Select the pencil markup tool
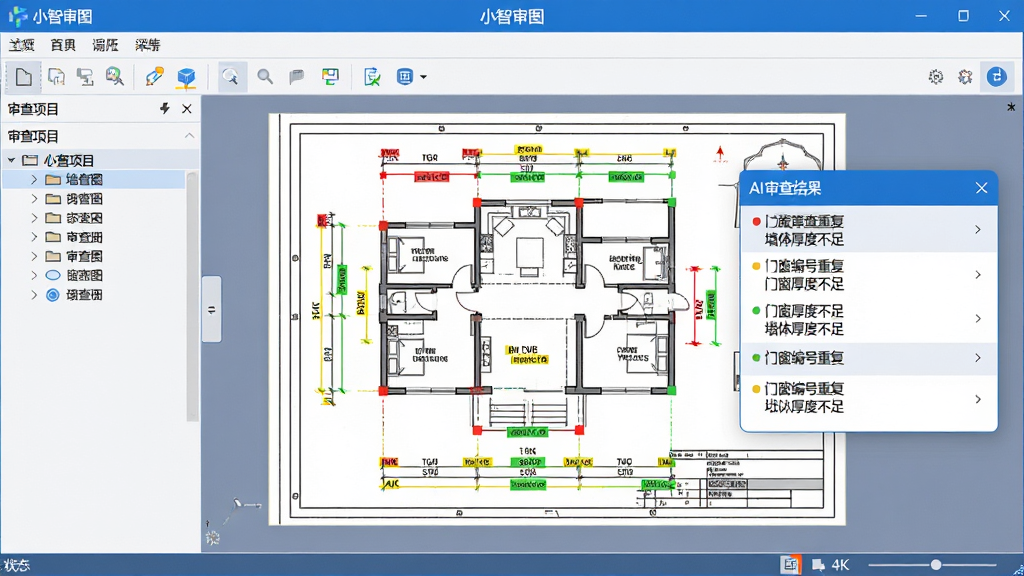This screenshot has width=1024, height=576. 155,77
